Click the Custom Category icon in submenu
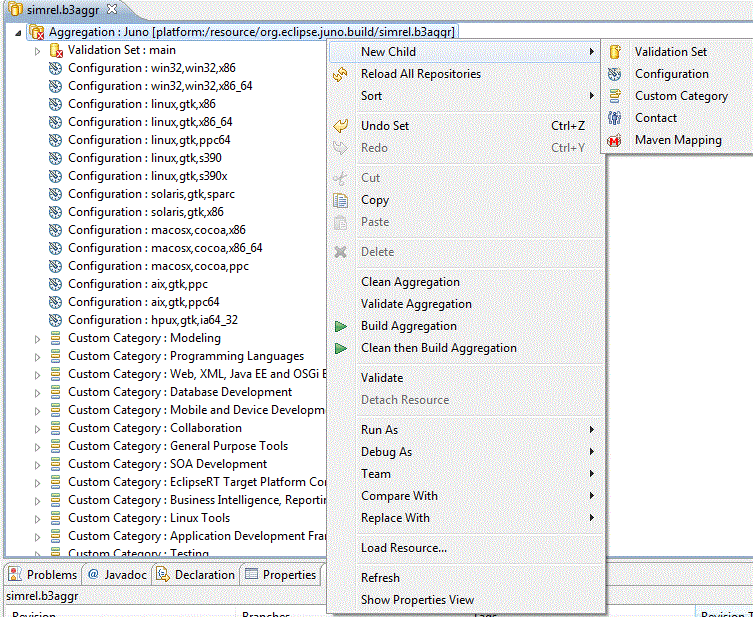Viewport: 753px width, 617px height. (x=615, y=96)
